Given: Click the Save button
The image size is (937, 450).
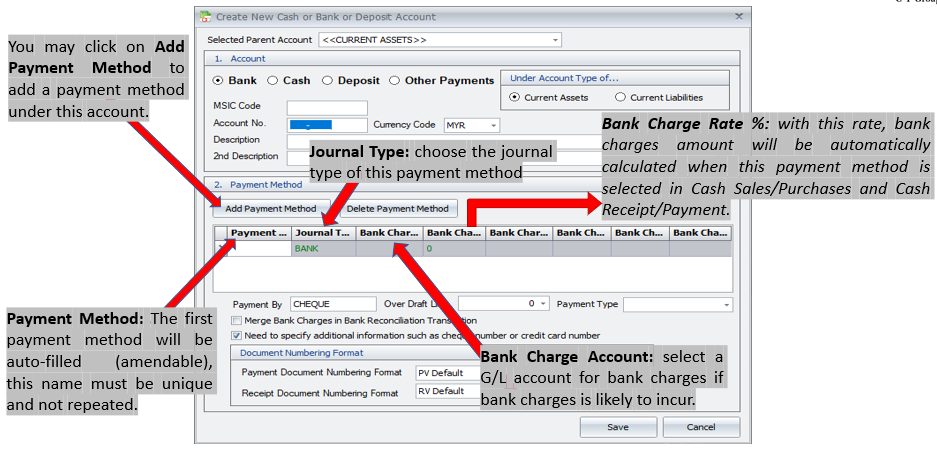Looking at the screenshot, I should coord(618,427).
